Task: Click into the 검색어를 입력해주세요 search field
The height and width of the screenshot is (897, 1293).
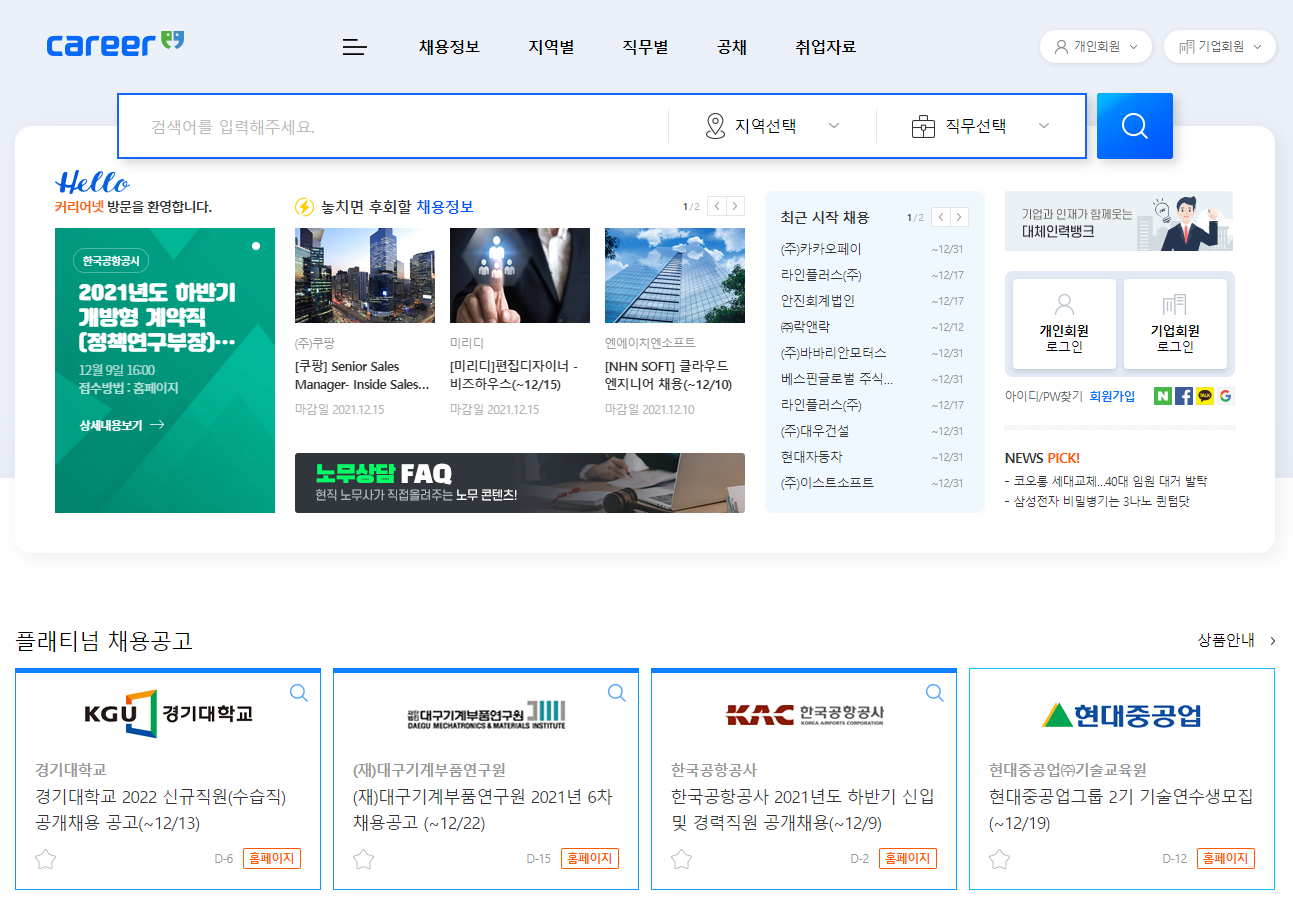Action: pyautogui.click(x=394, y=127)
